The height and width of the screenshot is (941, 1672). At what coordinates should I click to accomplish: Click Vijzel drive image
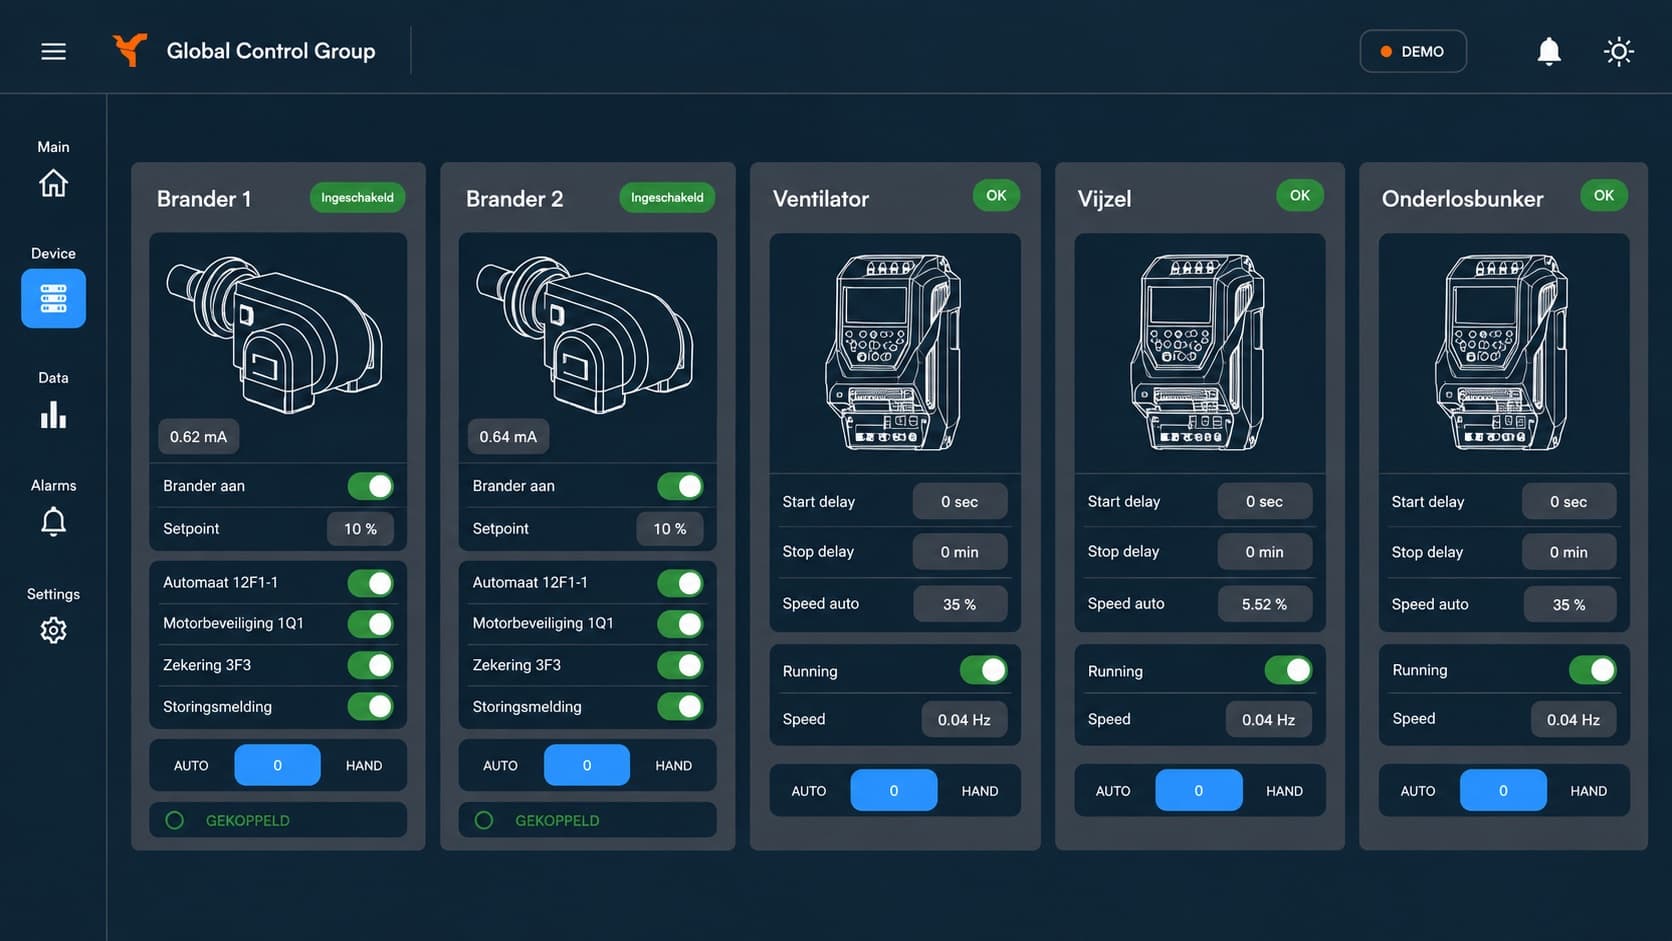[x=1198, y=352]
